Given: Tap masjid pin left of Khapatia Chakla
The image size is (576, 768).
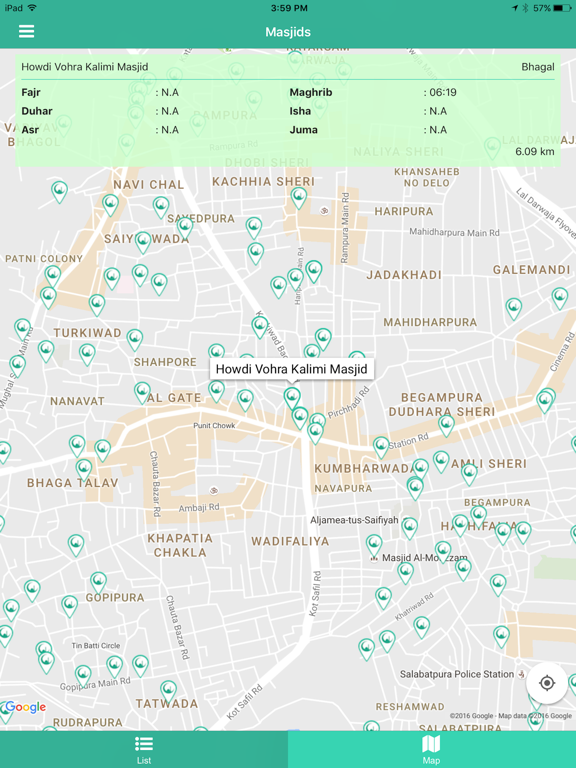Looking at the screenshot, I should 76,546.
